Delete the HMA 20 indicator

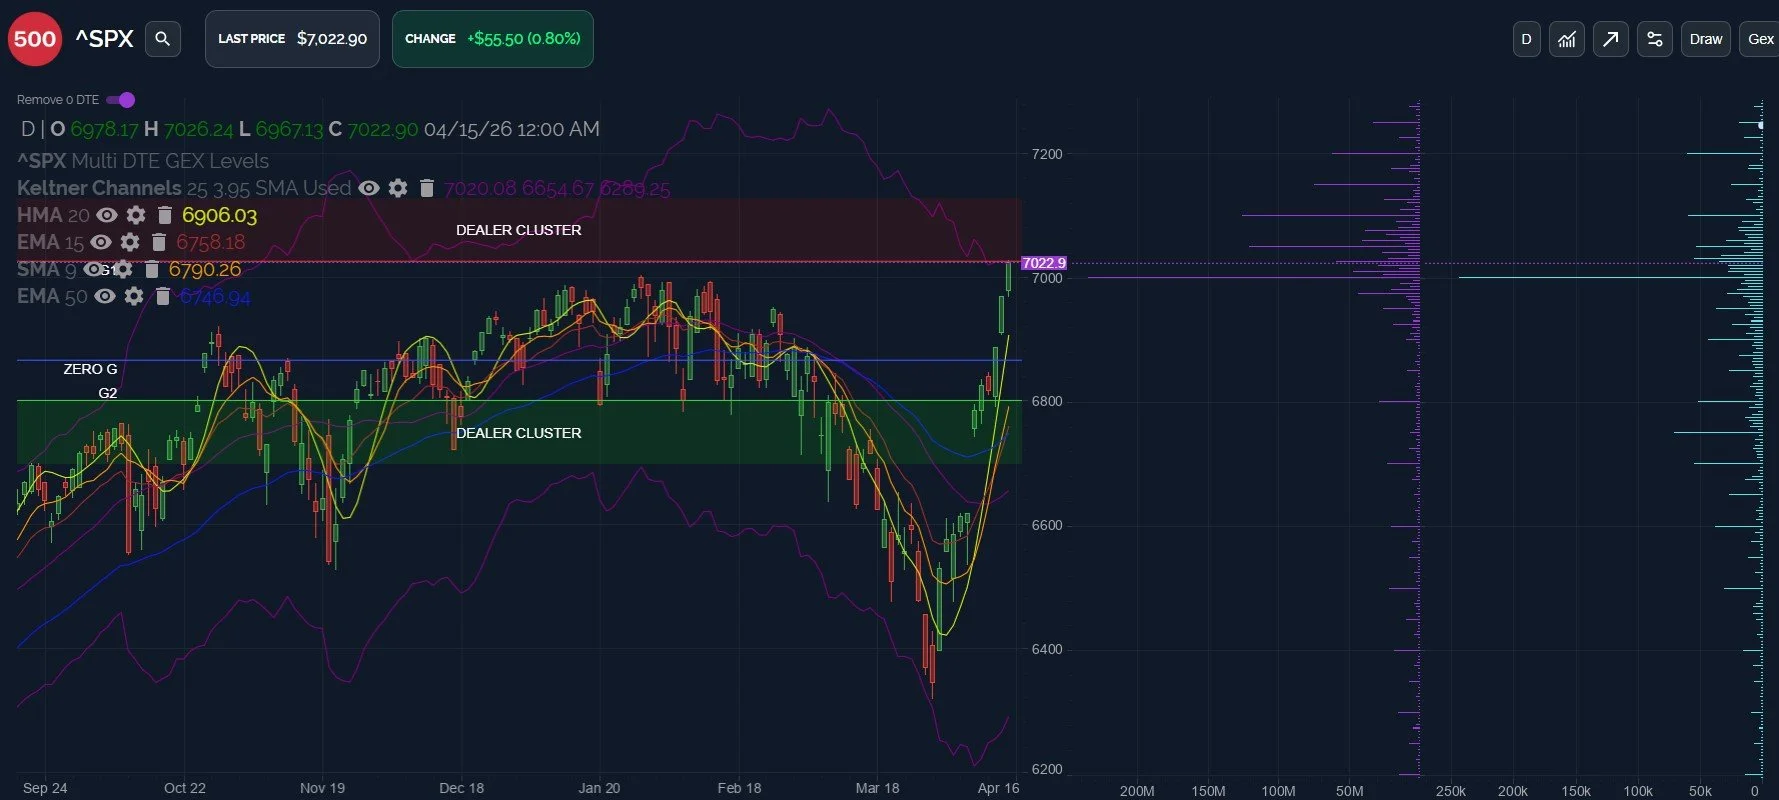165,215
